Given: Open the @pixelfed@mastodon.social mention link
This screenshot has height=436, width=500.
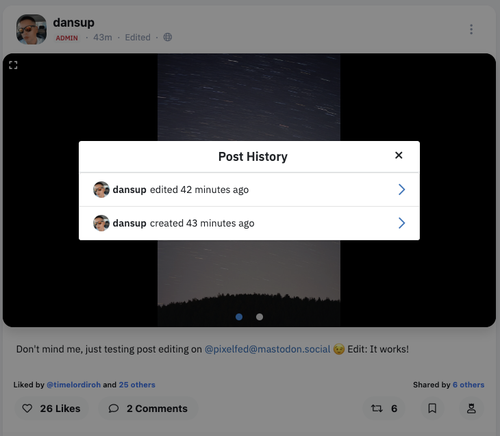Looking at the screenshot, I should [x=267, y=349].
